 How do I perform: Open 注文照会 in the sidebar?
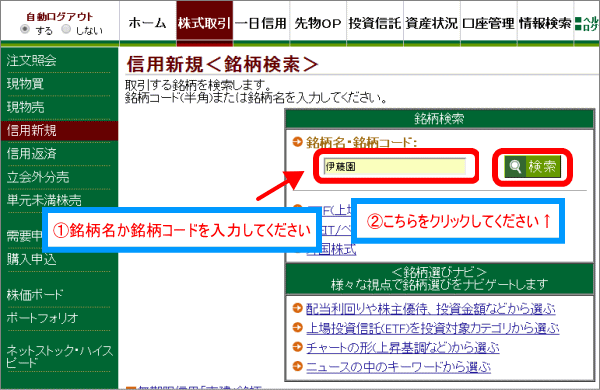(31, 60)
